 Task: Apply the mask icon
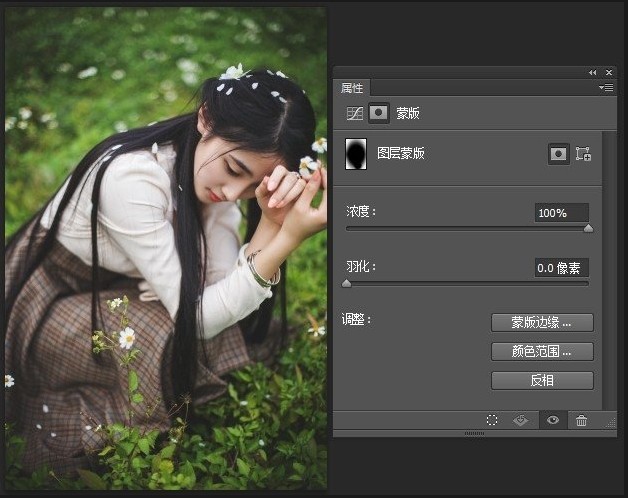point(521,420)
